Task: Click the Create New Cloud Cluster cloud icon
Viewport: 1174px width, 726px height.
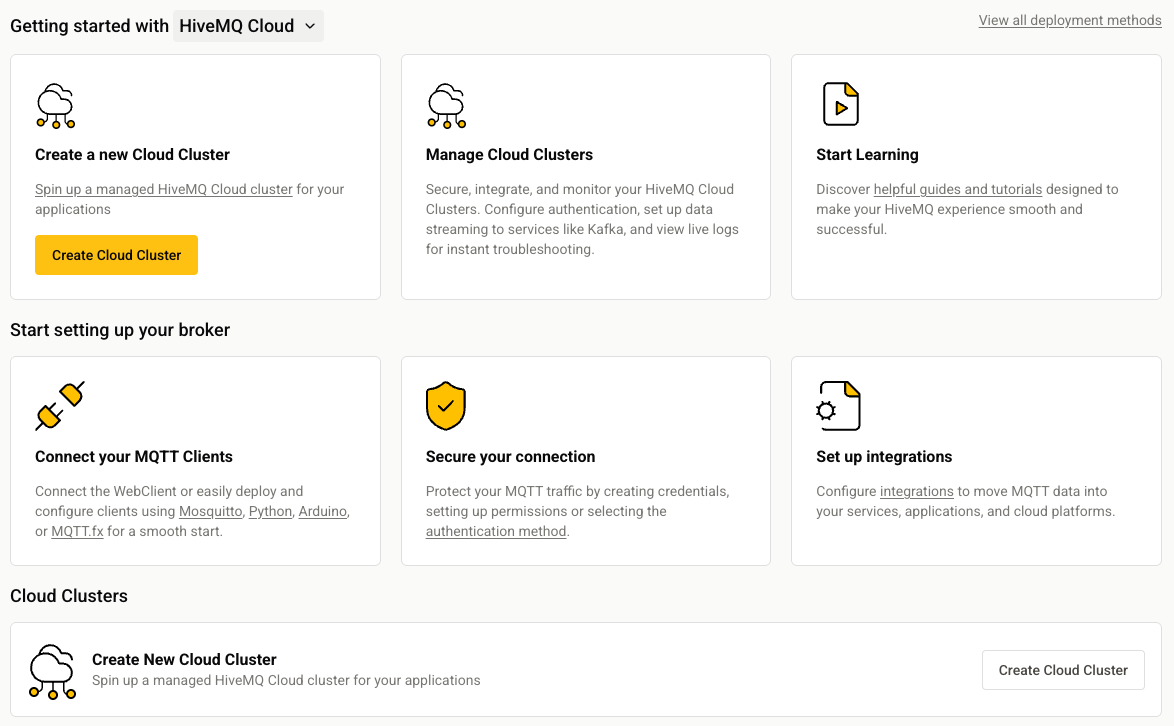Action: (x=52, y=671)
